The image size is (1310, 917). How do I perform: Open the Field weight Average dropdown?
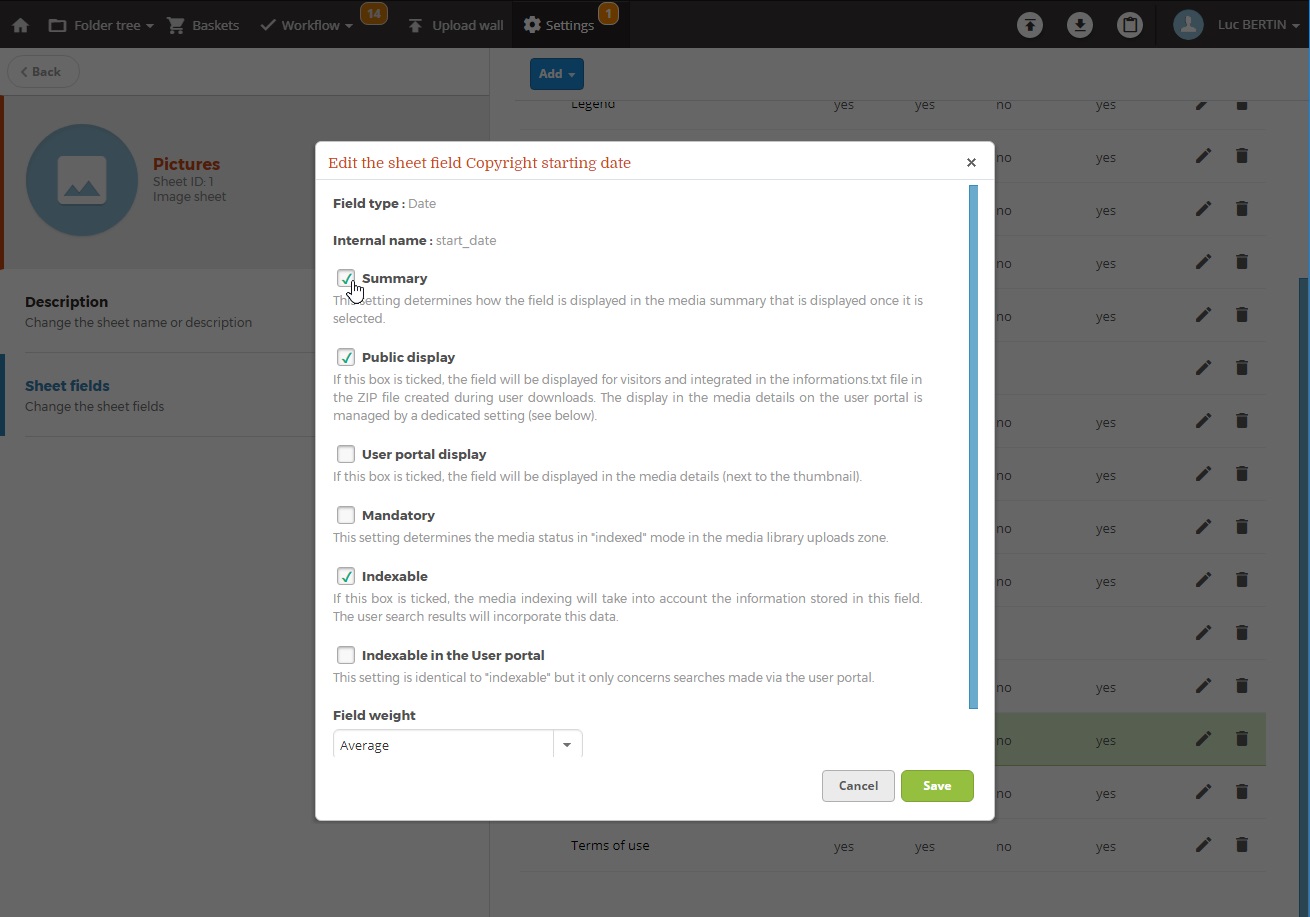tap(457, 744)
